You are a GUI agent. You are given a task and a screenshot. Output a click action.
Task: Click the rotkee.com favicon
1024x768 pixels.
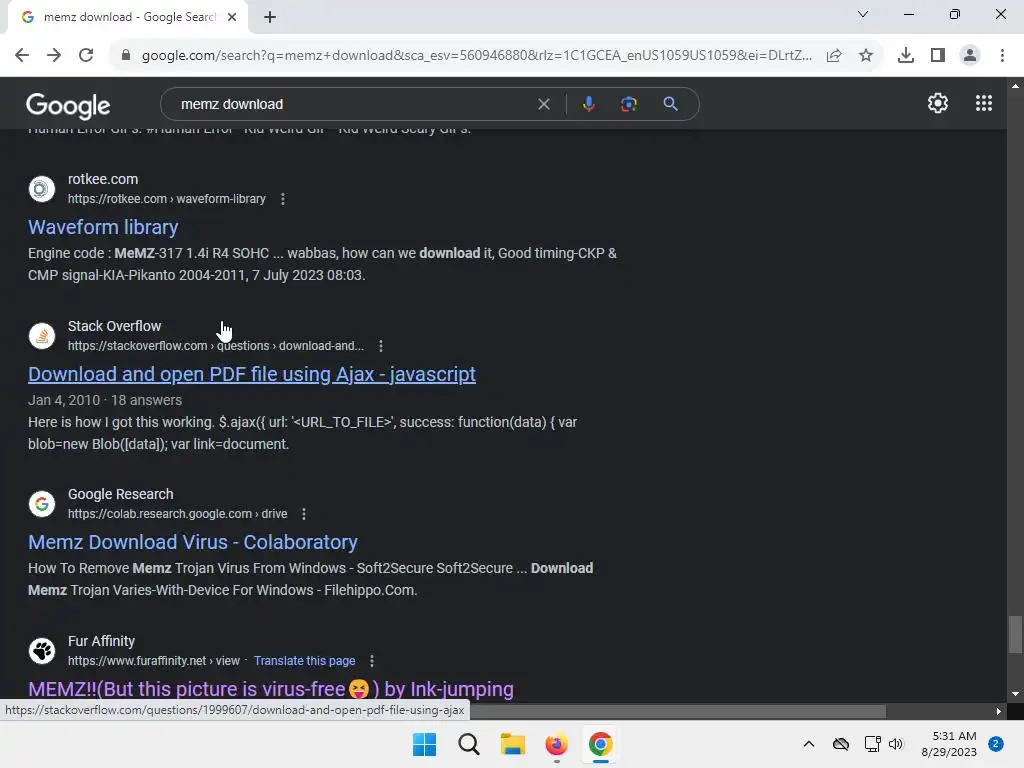[x=42, y=189]
